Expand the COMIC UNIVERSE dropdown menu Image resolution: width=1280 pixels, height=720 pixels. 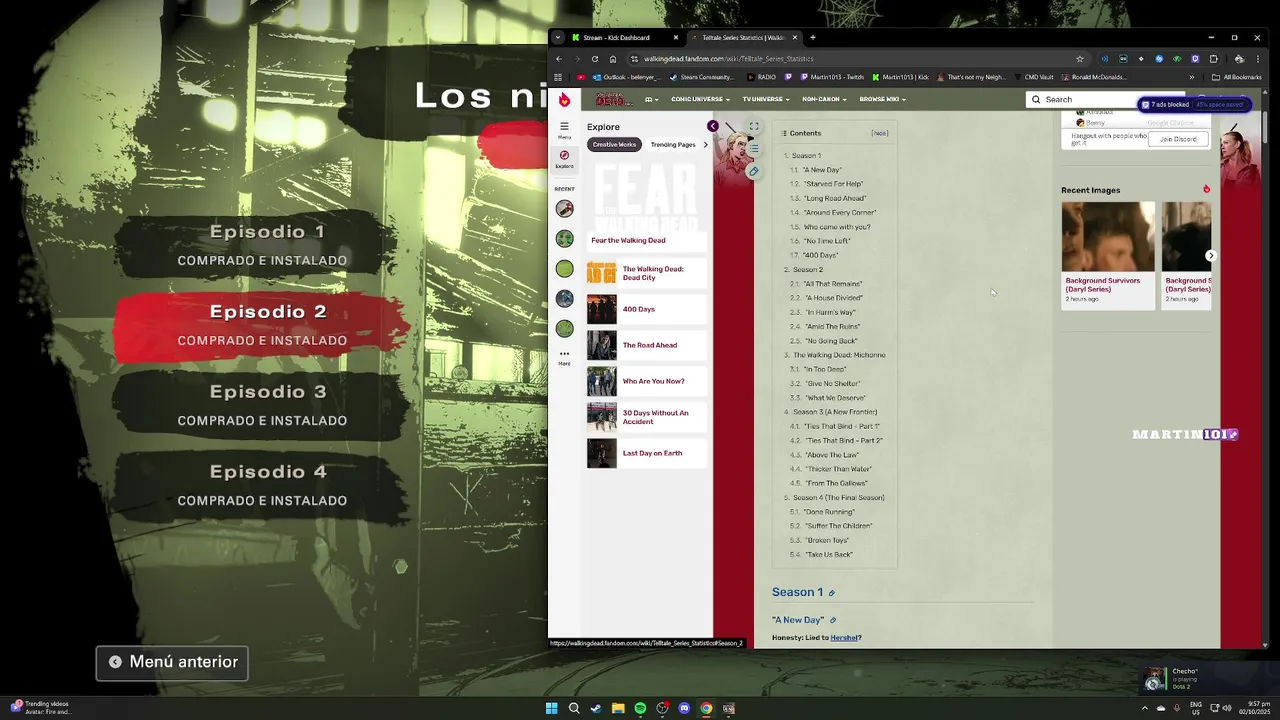[700, 99]
